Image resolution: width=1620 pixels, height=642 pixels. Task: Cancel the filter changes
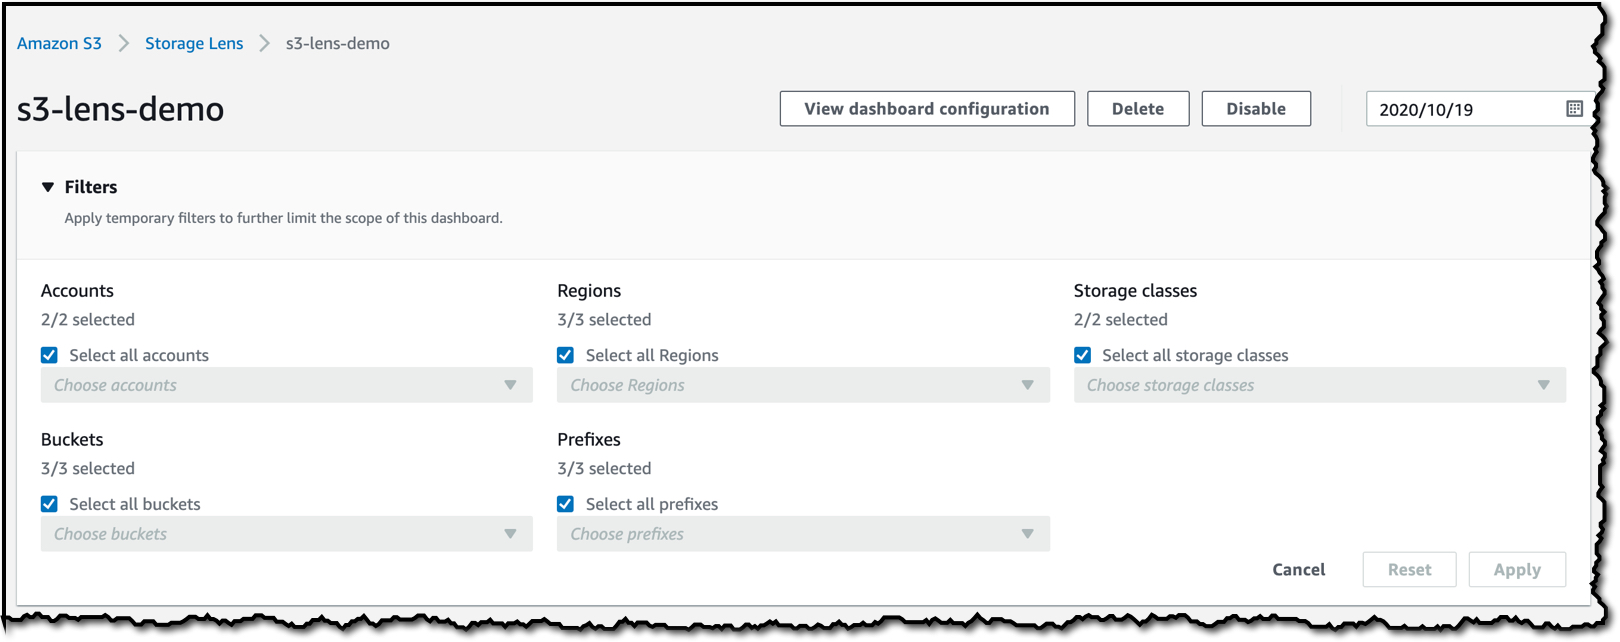pyautogui.click(x=1299, y=570)
